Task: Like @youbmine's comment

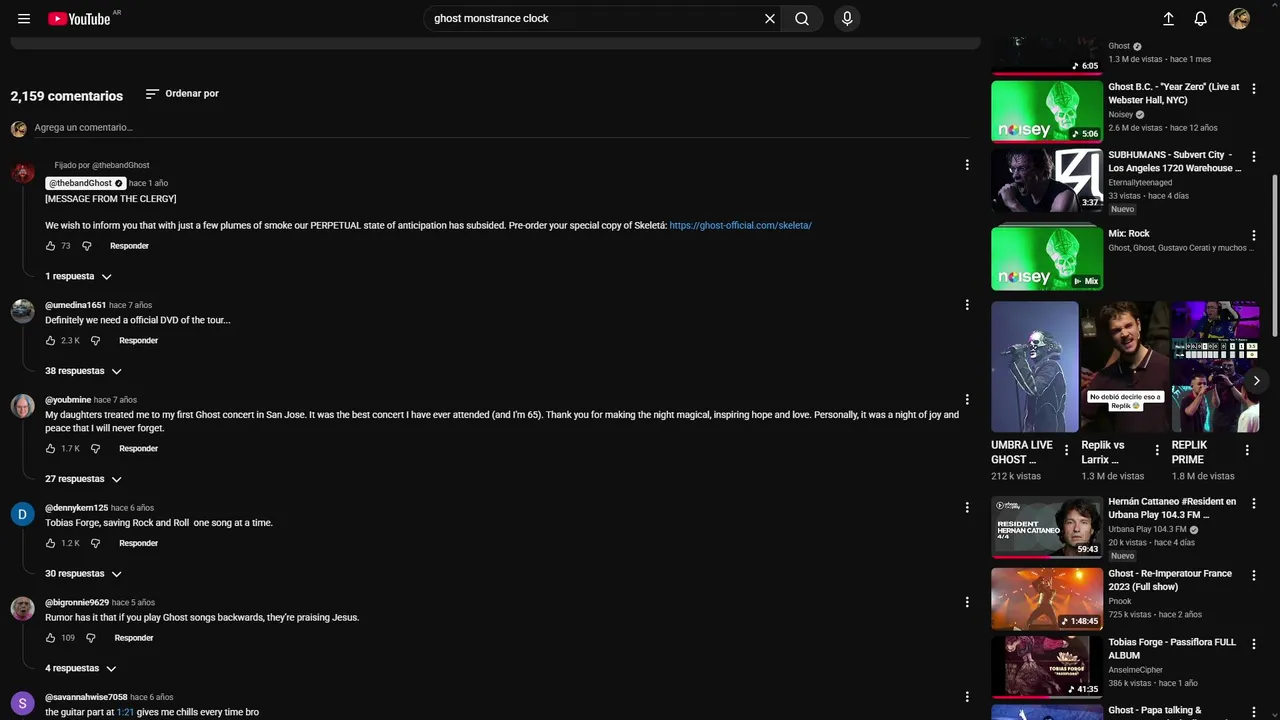Action: (50, 449)
